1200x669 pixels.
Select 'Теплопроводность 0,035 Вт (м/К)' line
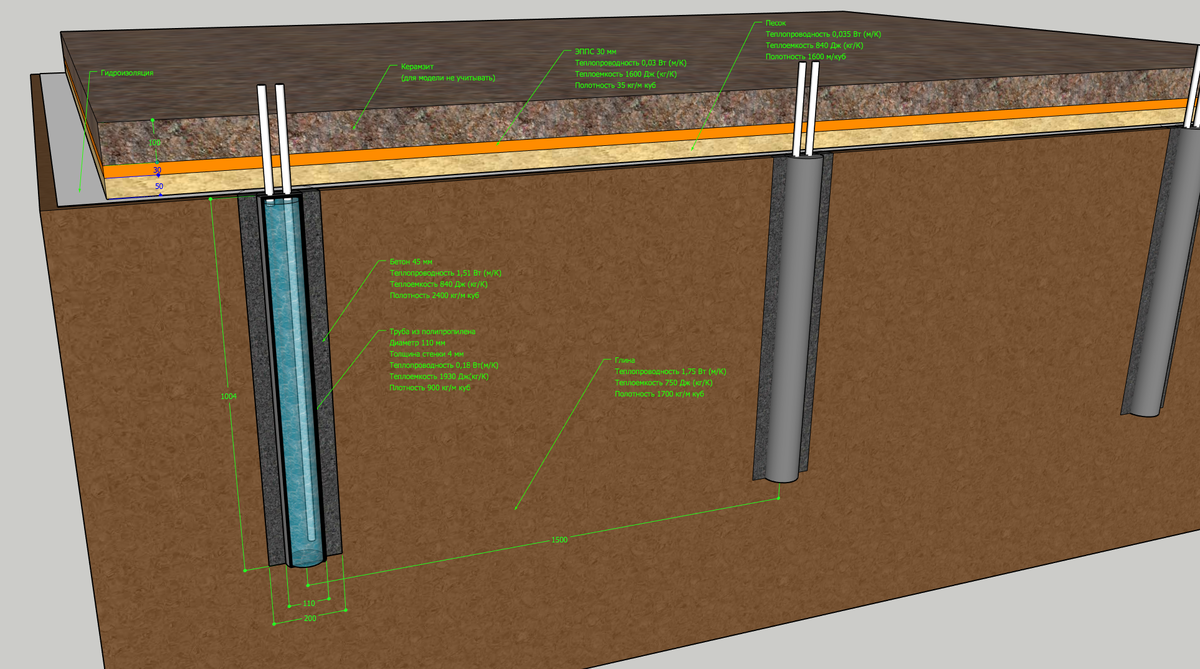[823, 34]
